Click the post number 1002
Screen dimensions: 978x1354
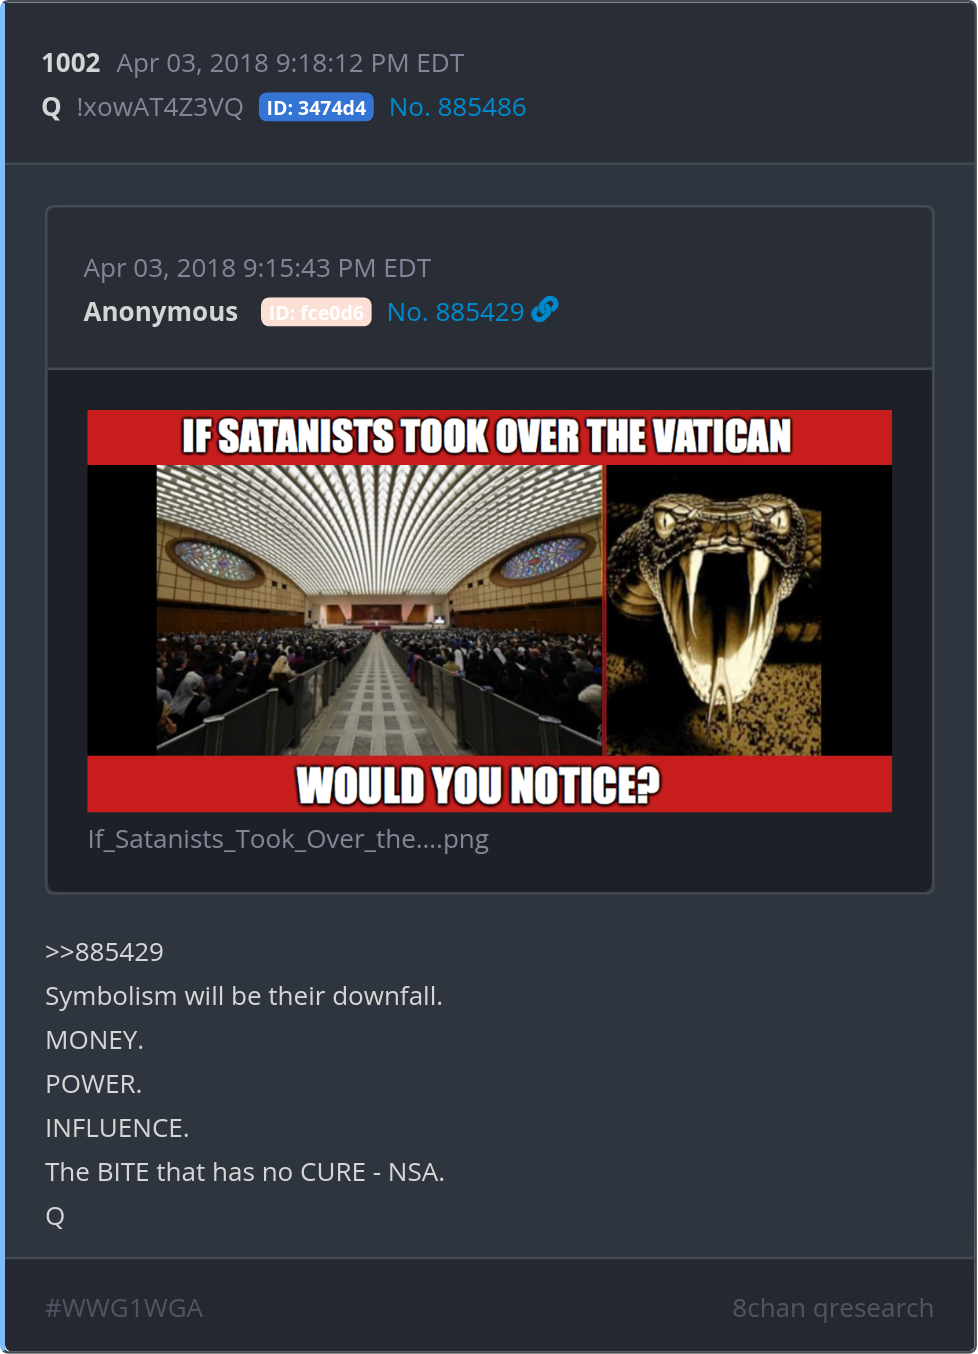tap(71, 63)
